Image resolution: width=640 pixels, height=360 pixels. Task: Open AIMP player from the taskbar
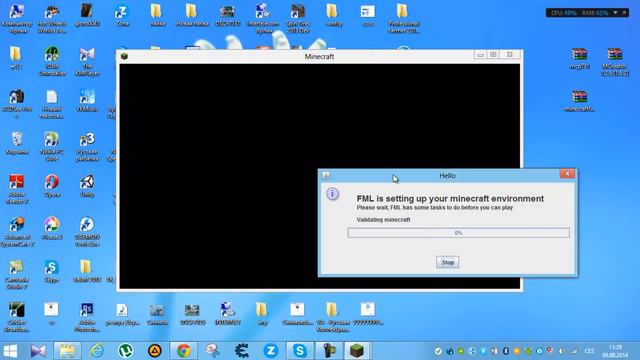click(154, 351)
